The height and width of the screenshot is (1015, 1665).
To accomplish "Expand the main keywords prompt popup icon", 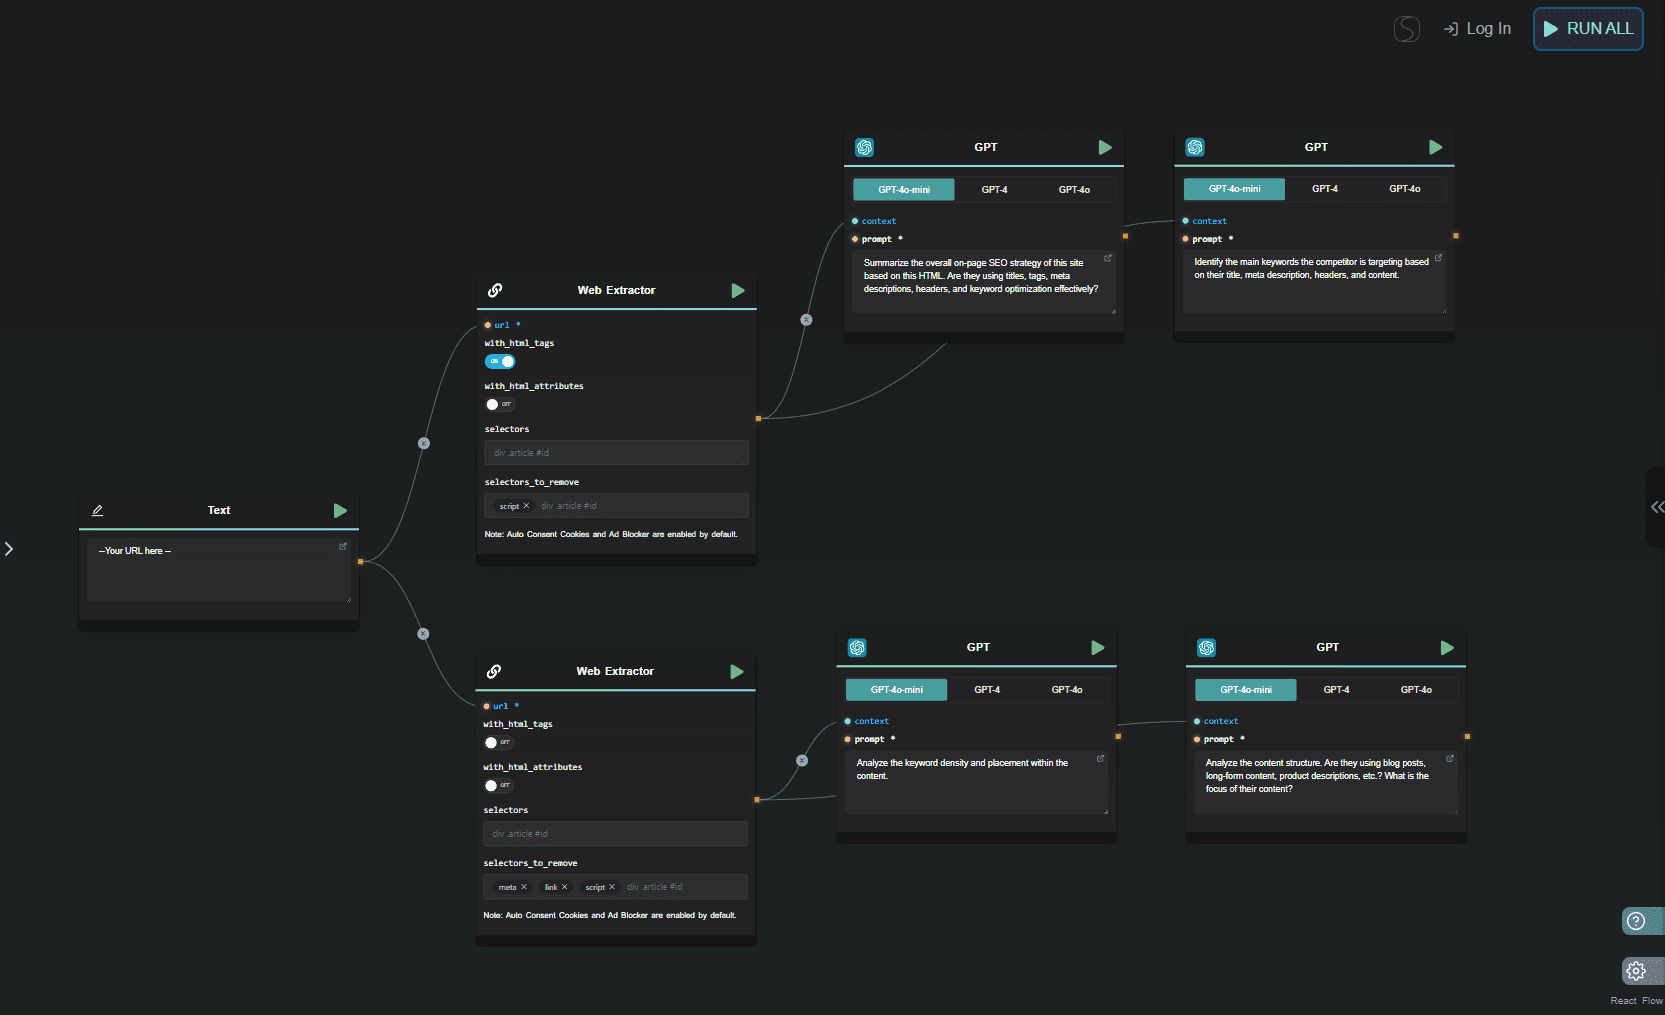I will click(1439, 257).
